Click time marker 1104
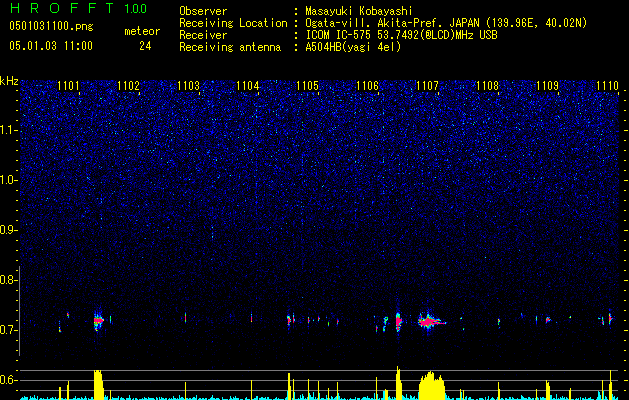Image resolution: width=629 pixels, height=400 pixels. tap(248, 86)
